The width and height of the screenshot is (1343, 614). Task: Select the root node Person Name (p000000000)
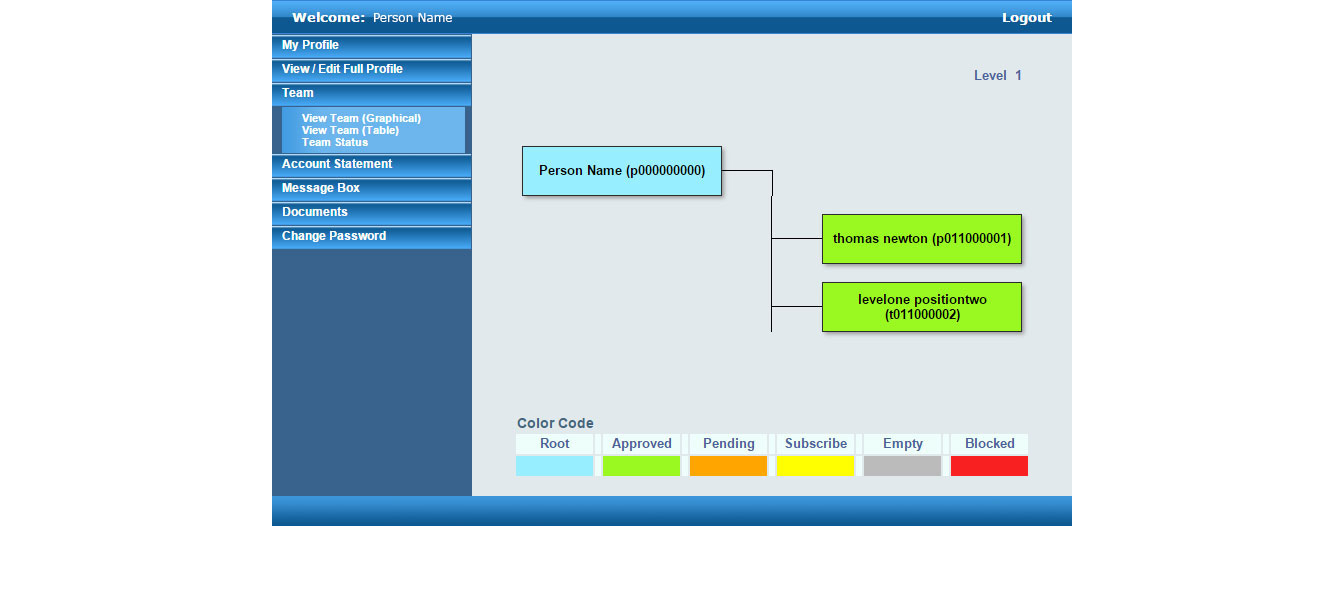(621, 170)
